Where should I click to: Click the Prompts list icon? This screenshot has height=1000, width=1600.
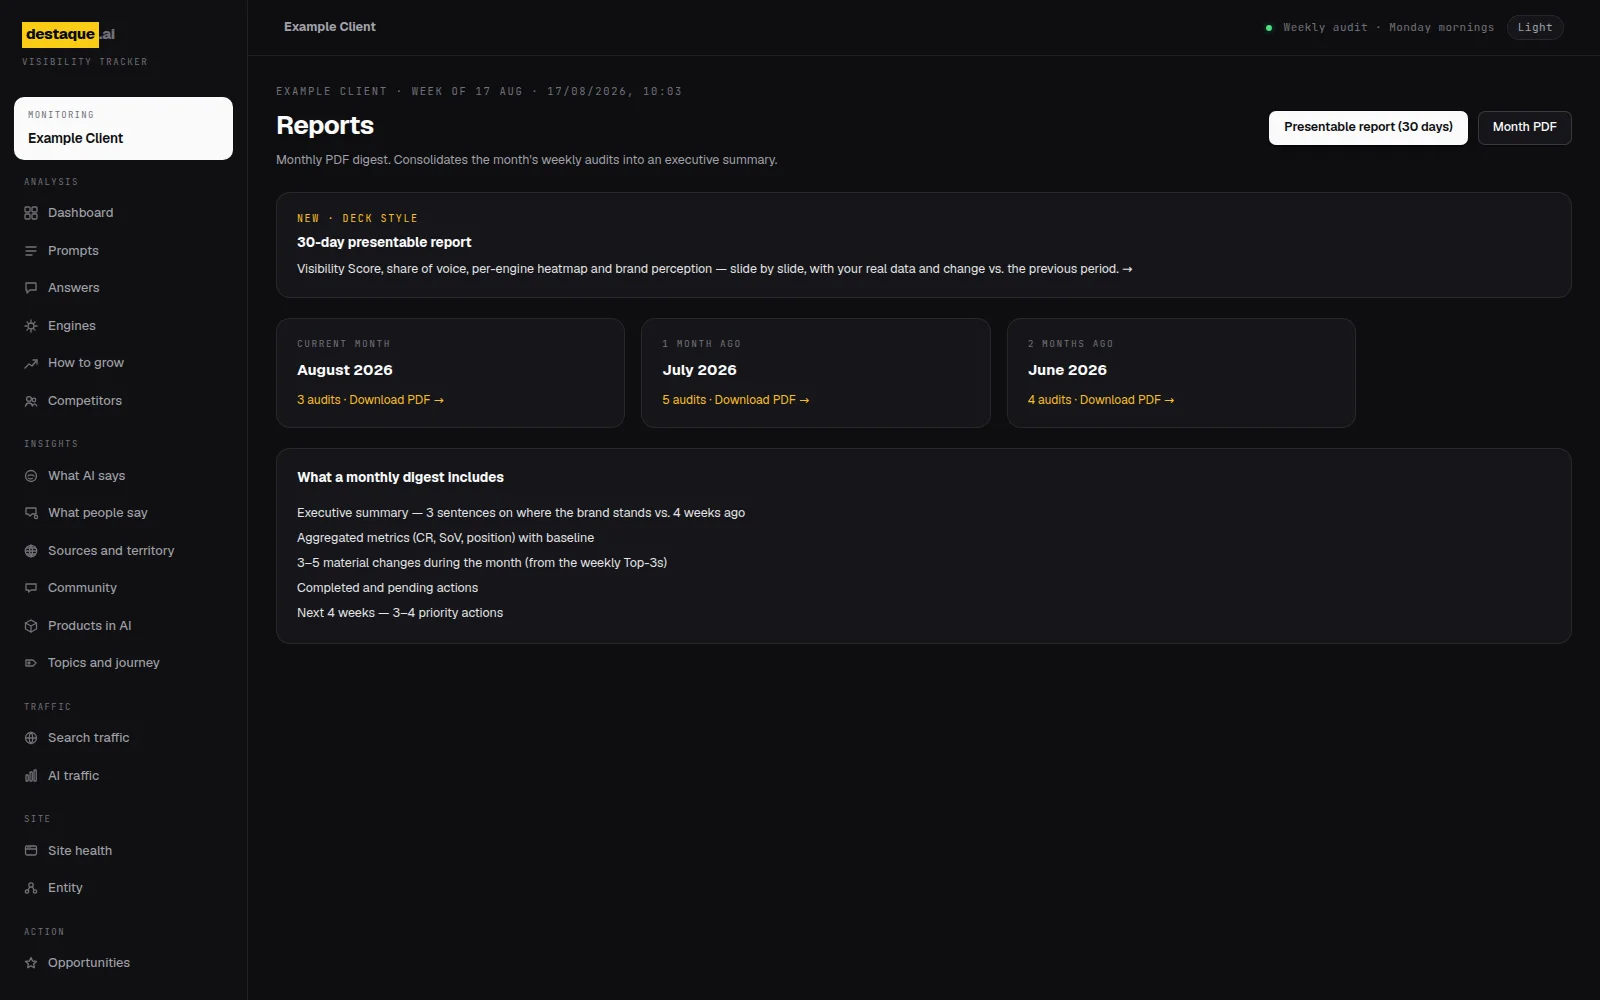pyautogui.click(x=31, y=251)
